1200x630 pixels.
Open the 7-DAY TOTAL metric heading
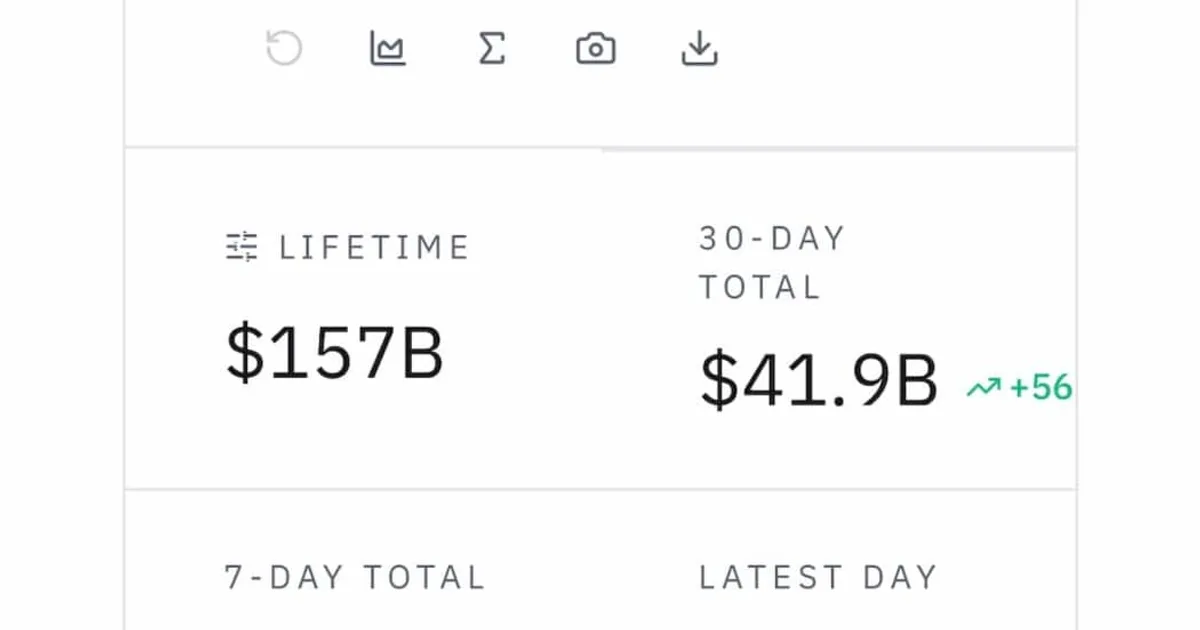355,577
